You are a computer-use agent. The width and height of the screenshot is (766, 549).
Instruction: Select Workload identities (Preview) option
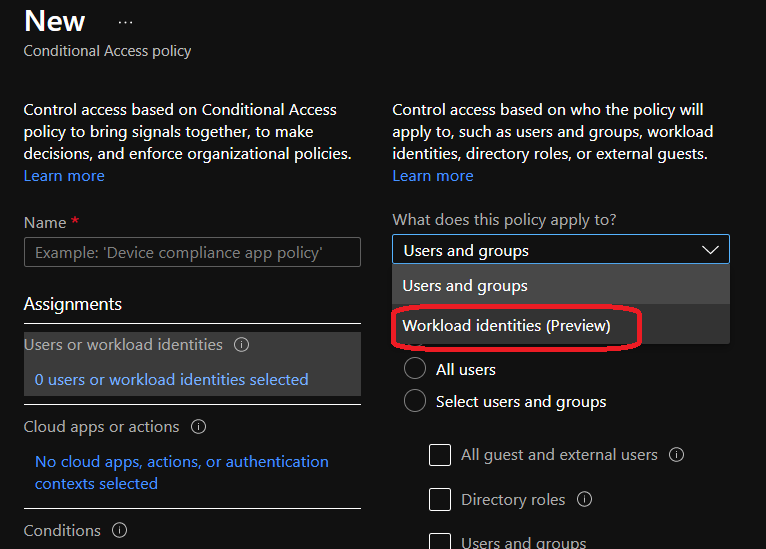click(x=506, y=326)
